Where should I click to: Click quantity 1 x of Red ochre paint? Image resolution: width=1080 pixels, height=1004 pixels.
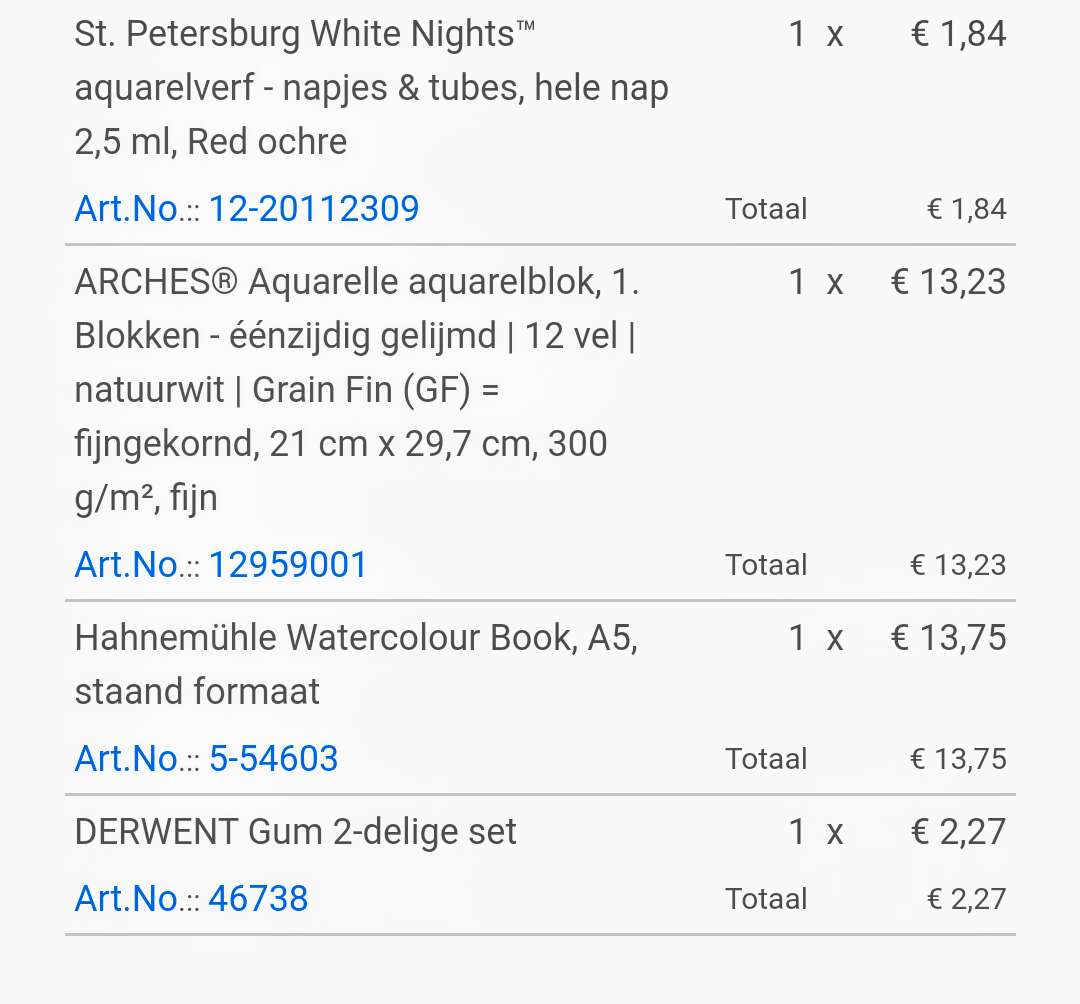tap(816, 34)
